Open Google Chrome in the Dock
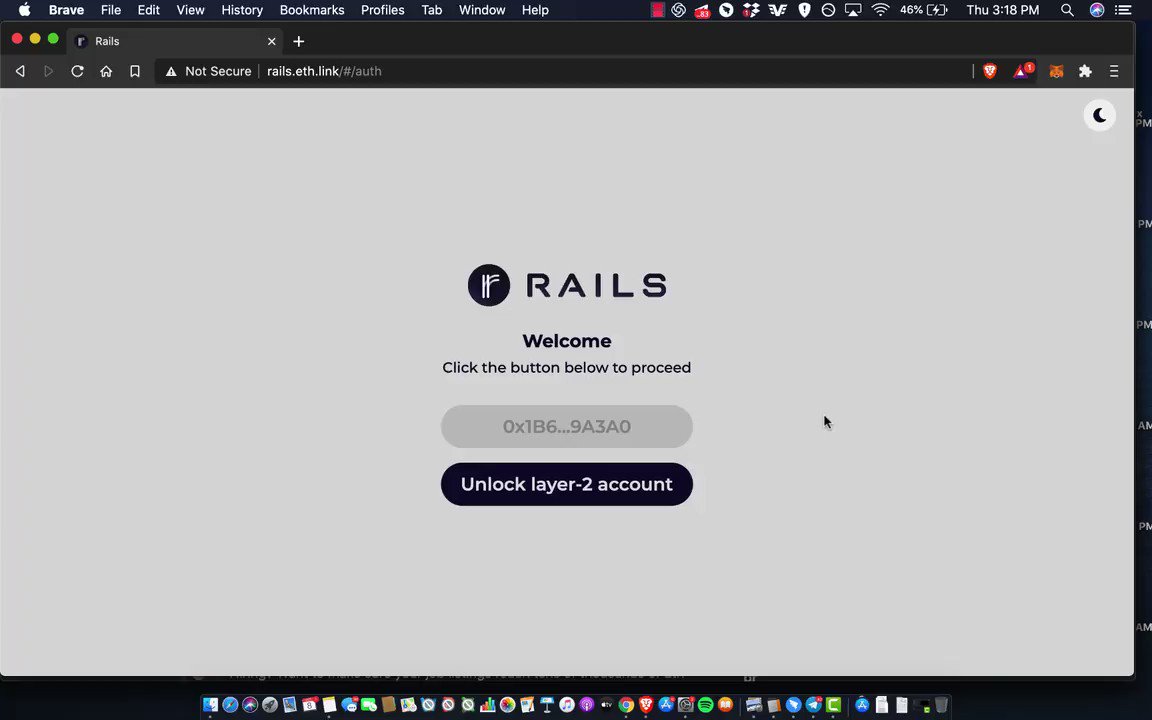Image resolution: width=1152 pixels, height=720 pixels. pos(626,705)
